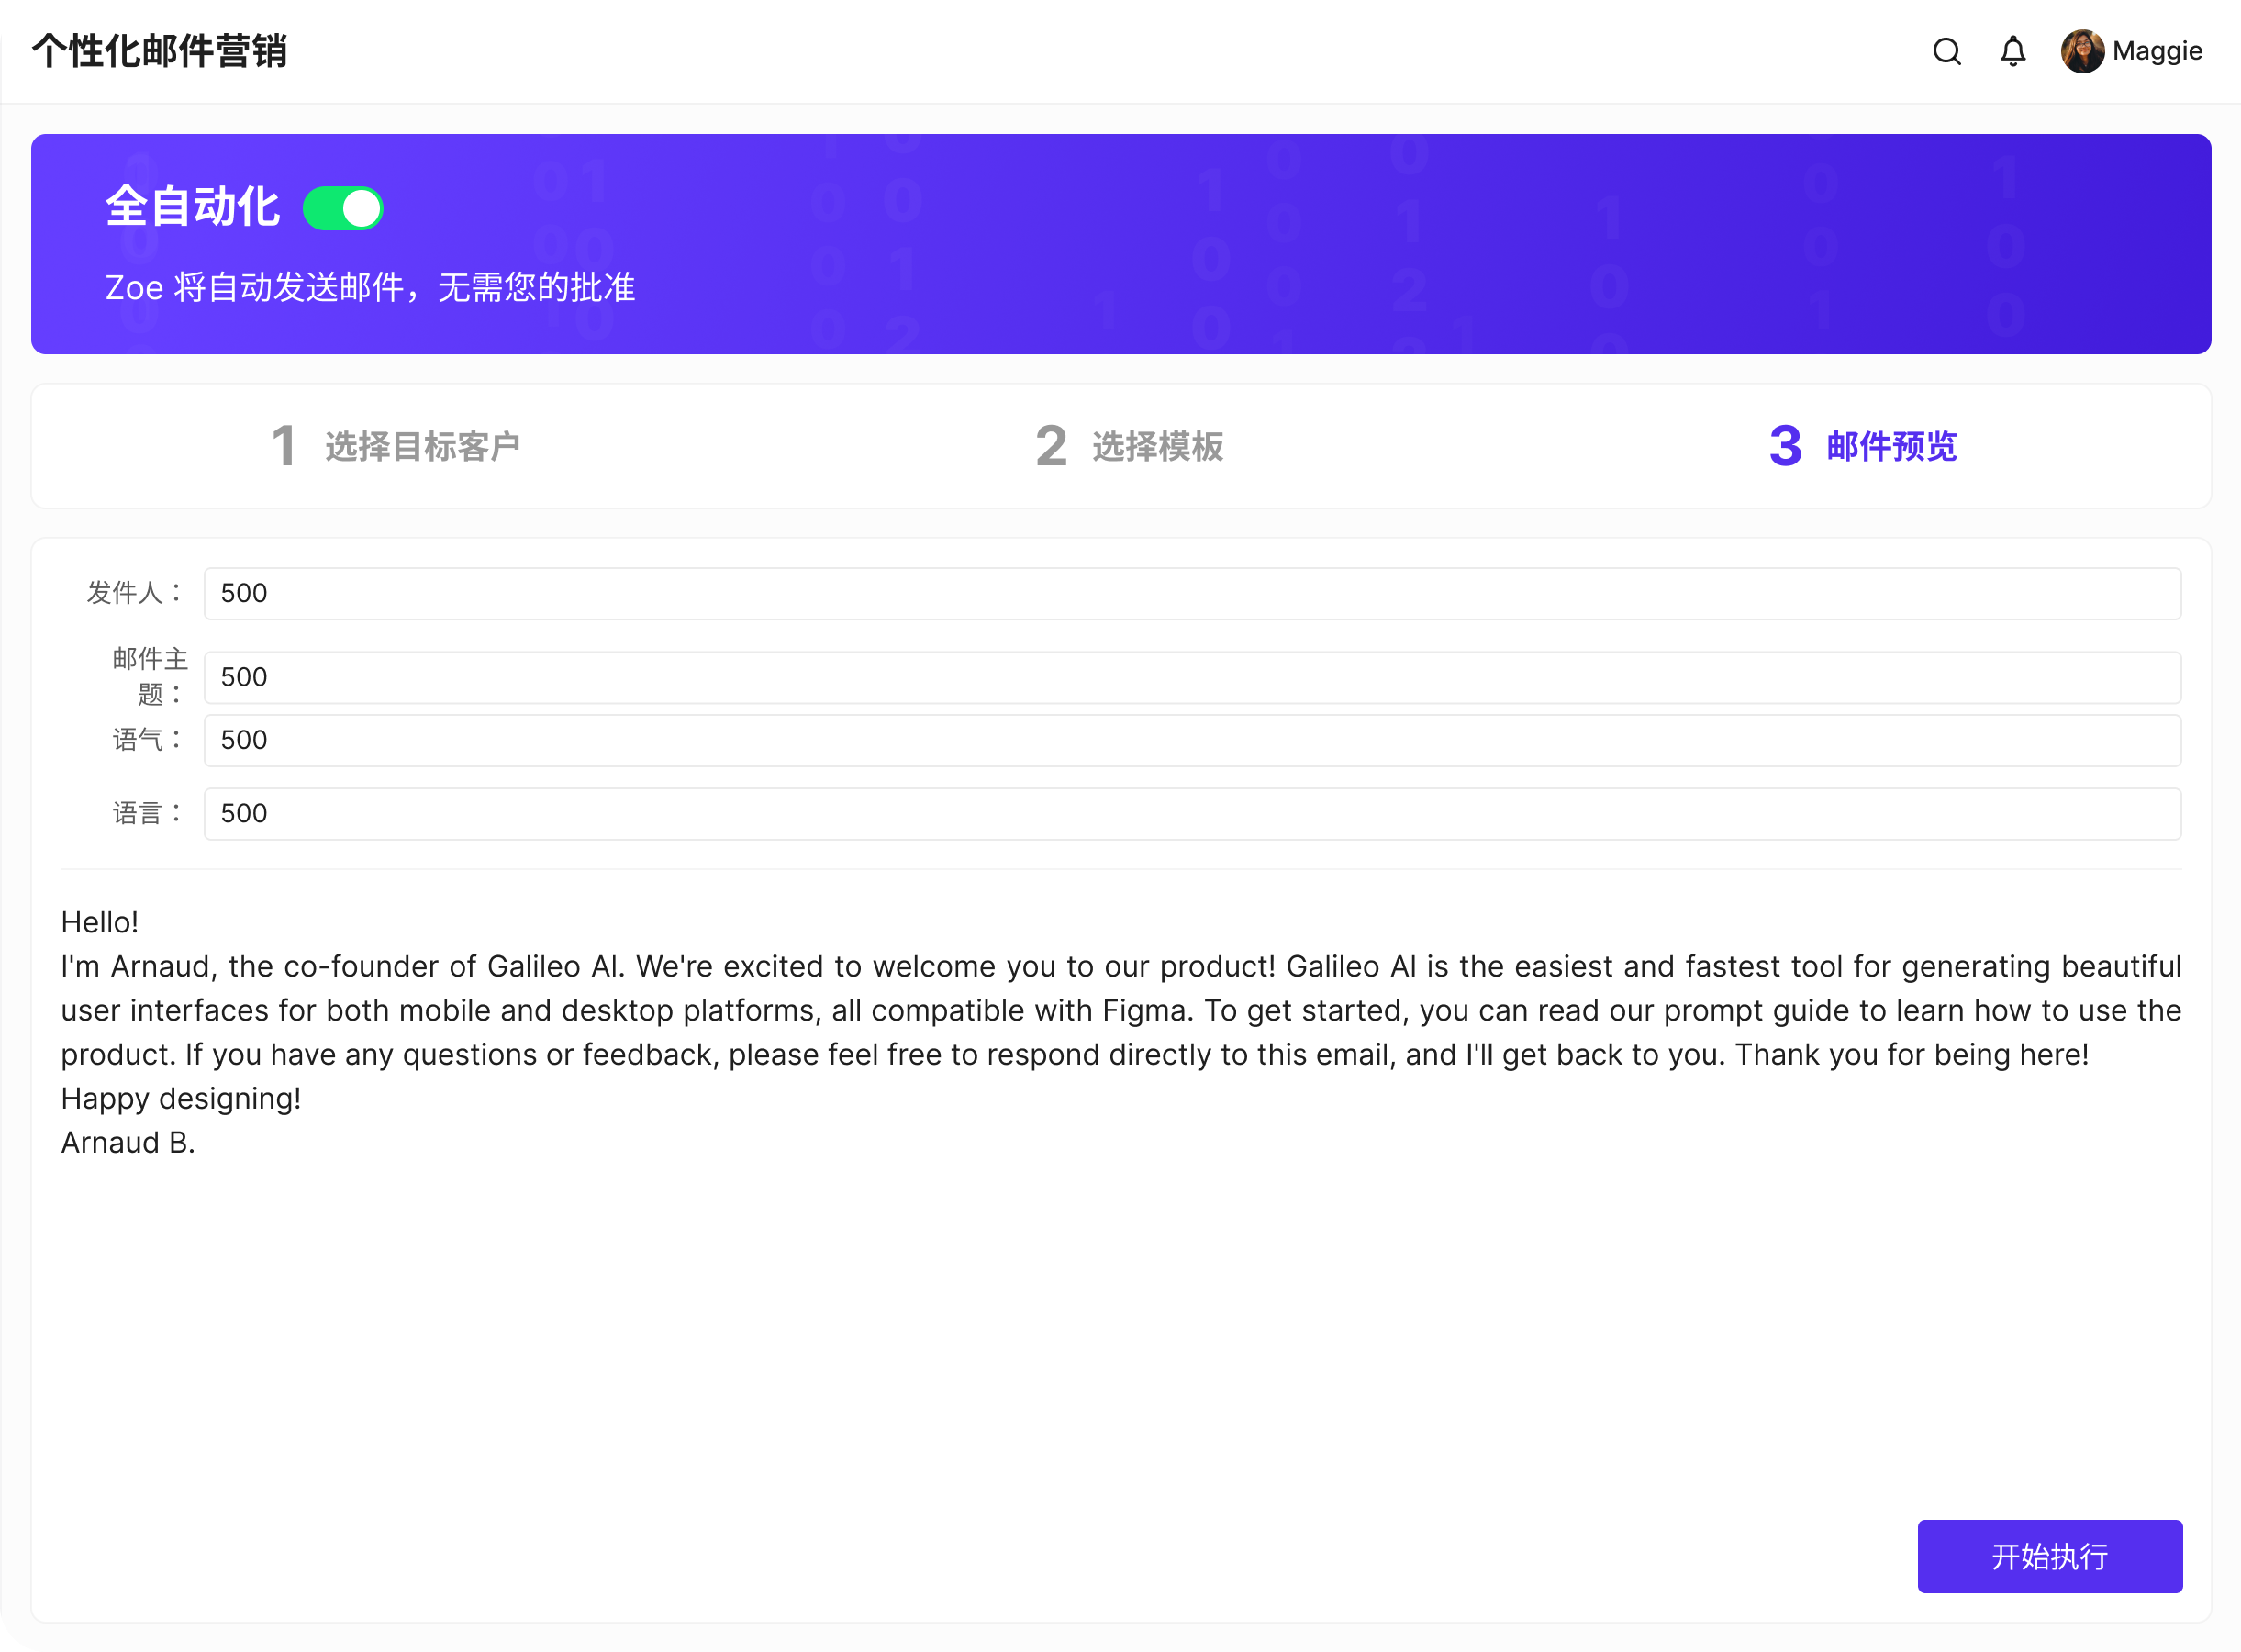Click the 发件人： label
Screen dimensions: 2241x1652
136,593
